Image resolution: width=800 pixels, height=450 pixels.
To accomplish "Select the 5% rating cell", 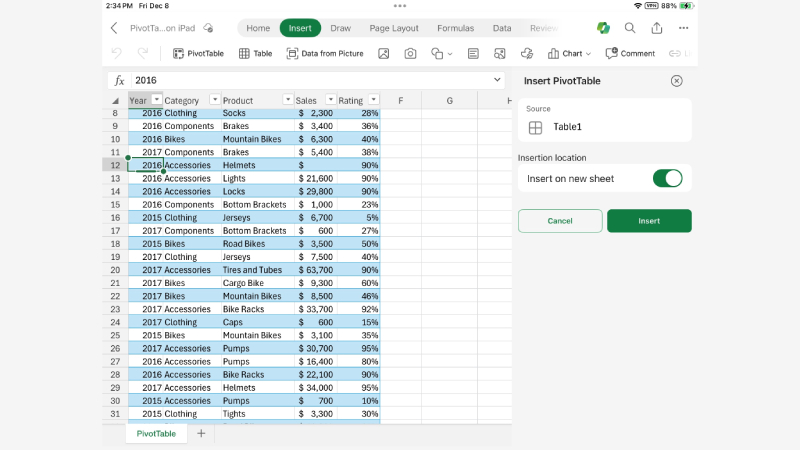I will pyautogui.click(x=358, y=218).
